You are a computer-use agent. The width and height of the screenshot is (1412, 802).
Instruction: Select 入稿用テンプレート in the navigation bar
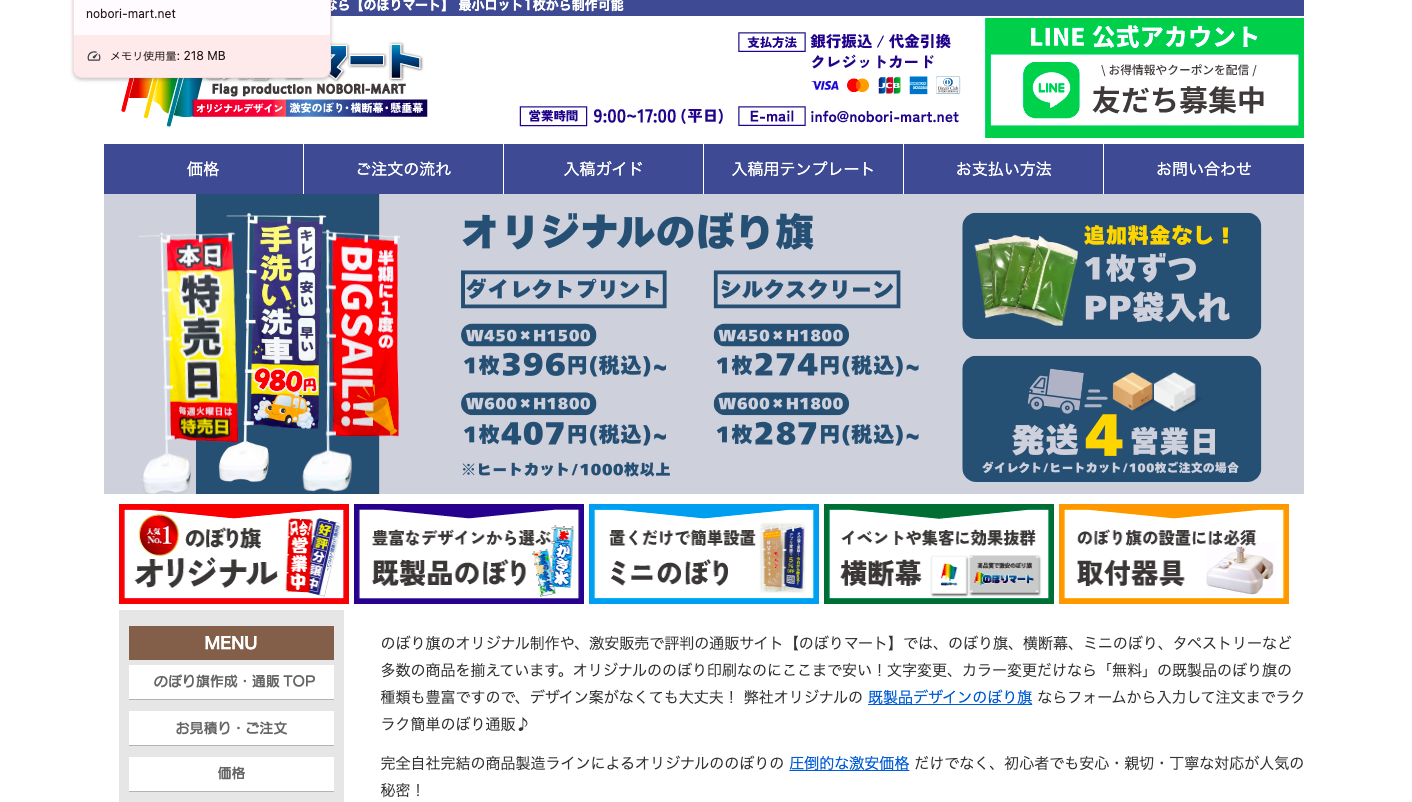coord(803,169)
